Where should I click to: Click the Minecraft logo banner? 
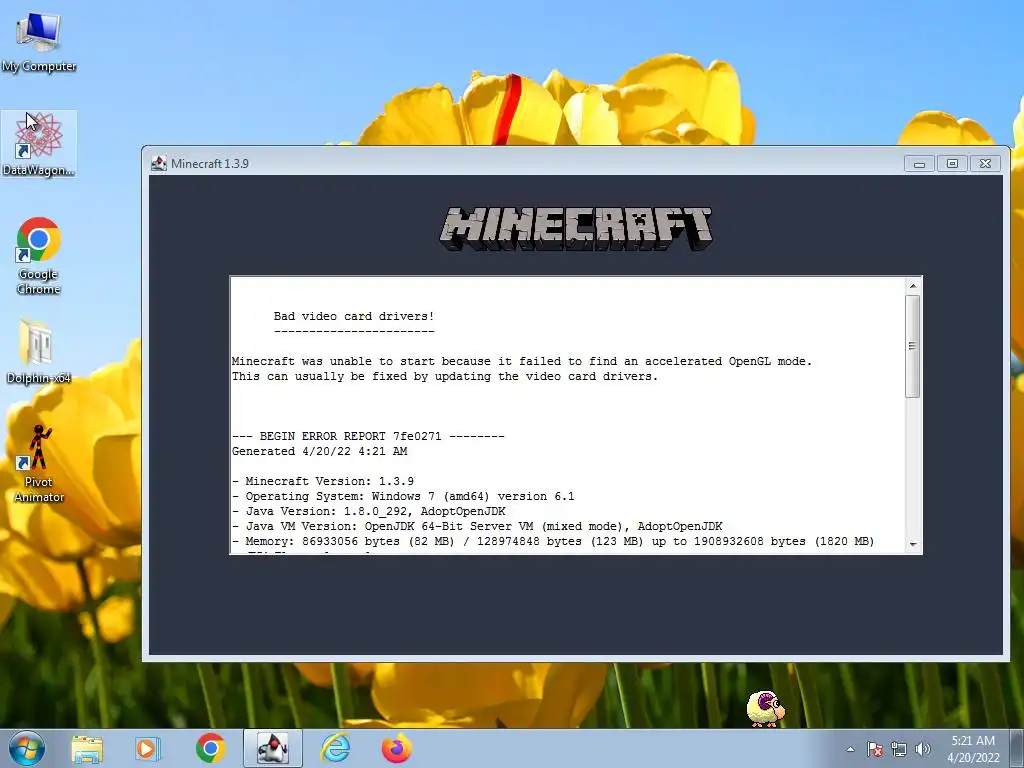click(x=576, y=229)
